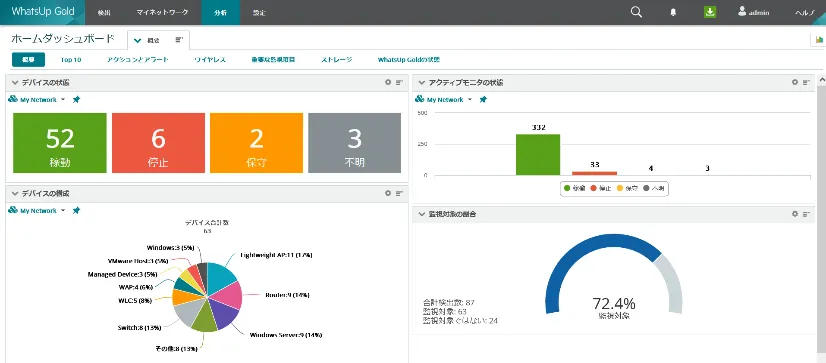Expand the chevron on the 概要 dashboard tab
This screenshot has width=826, height=363.
pyautogui.click(x=137, y=40)
